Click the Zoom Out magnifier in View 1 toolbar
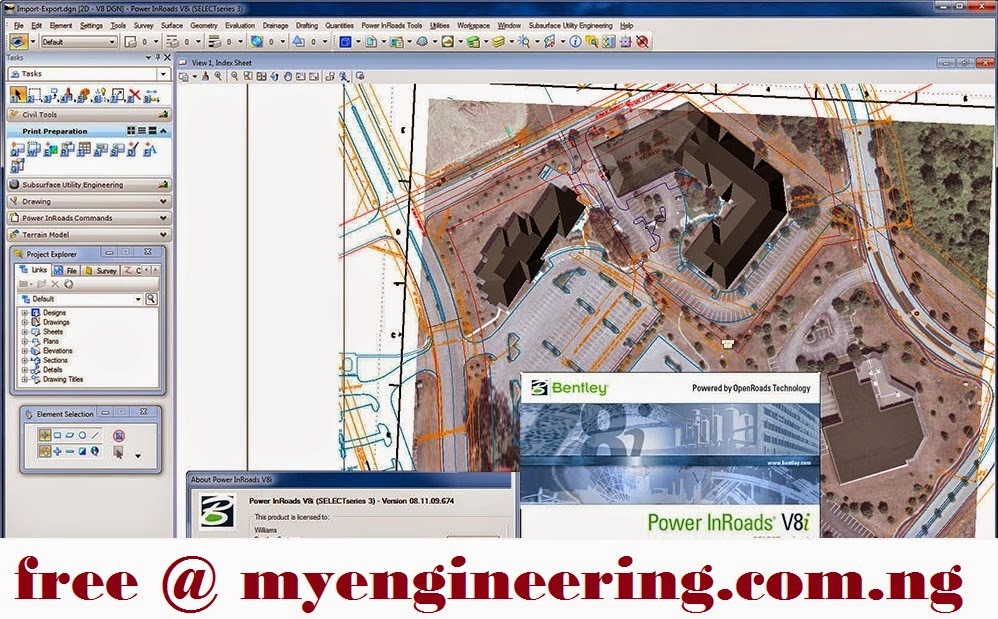 [234, 76]
